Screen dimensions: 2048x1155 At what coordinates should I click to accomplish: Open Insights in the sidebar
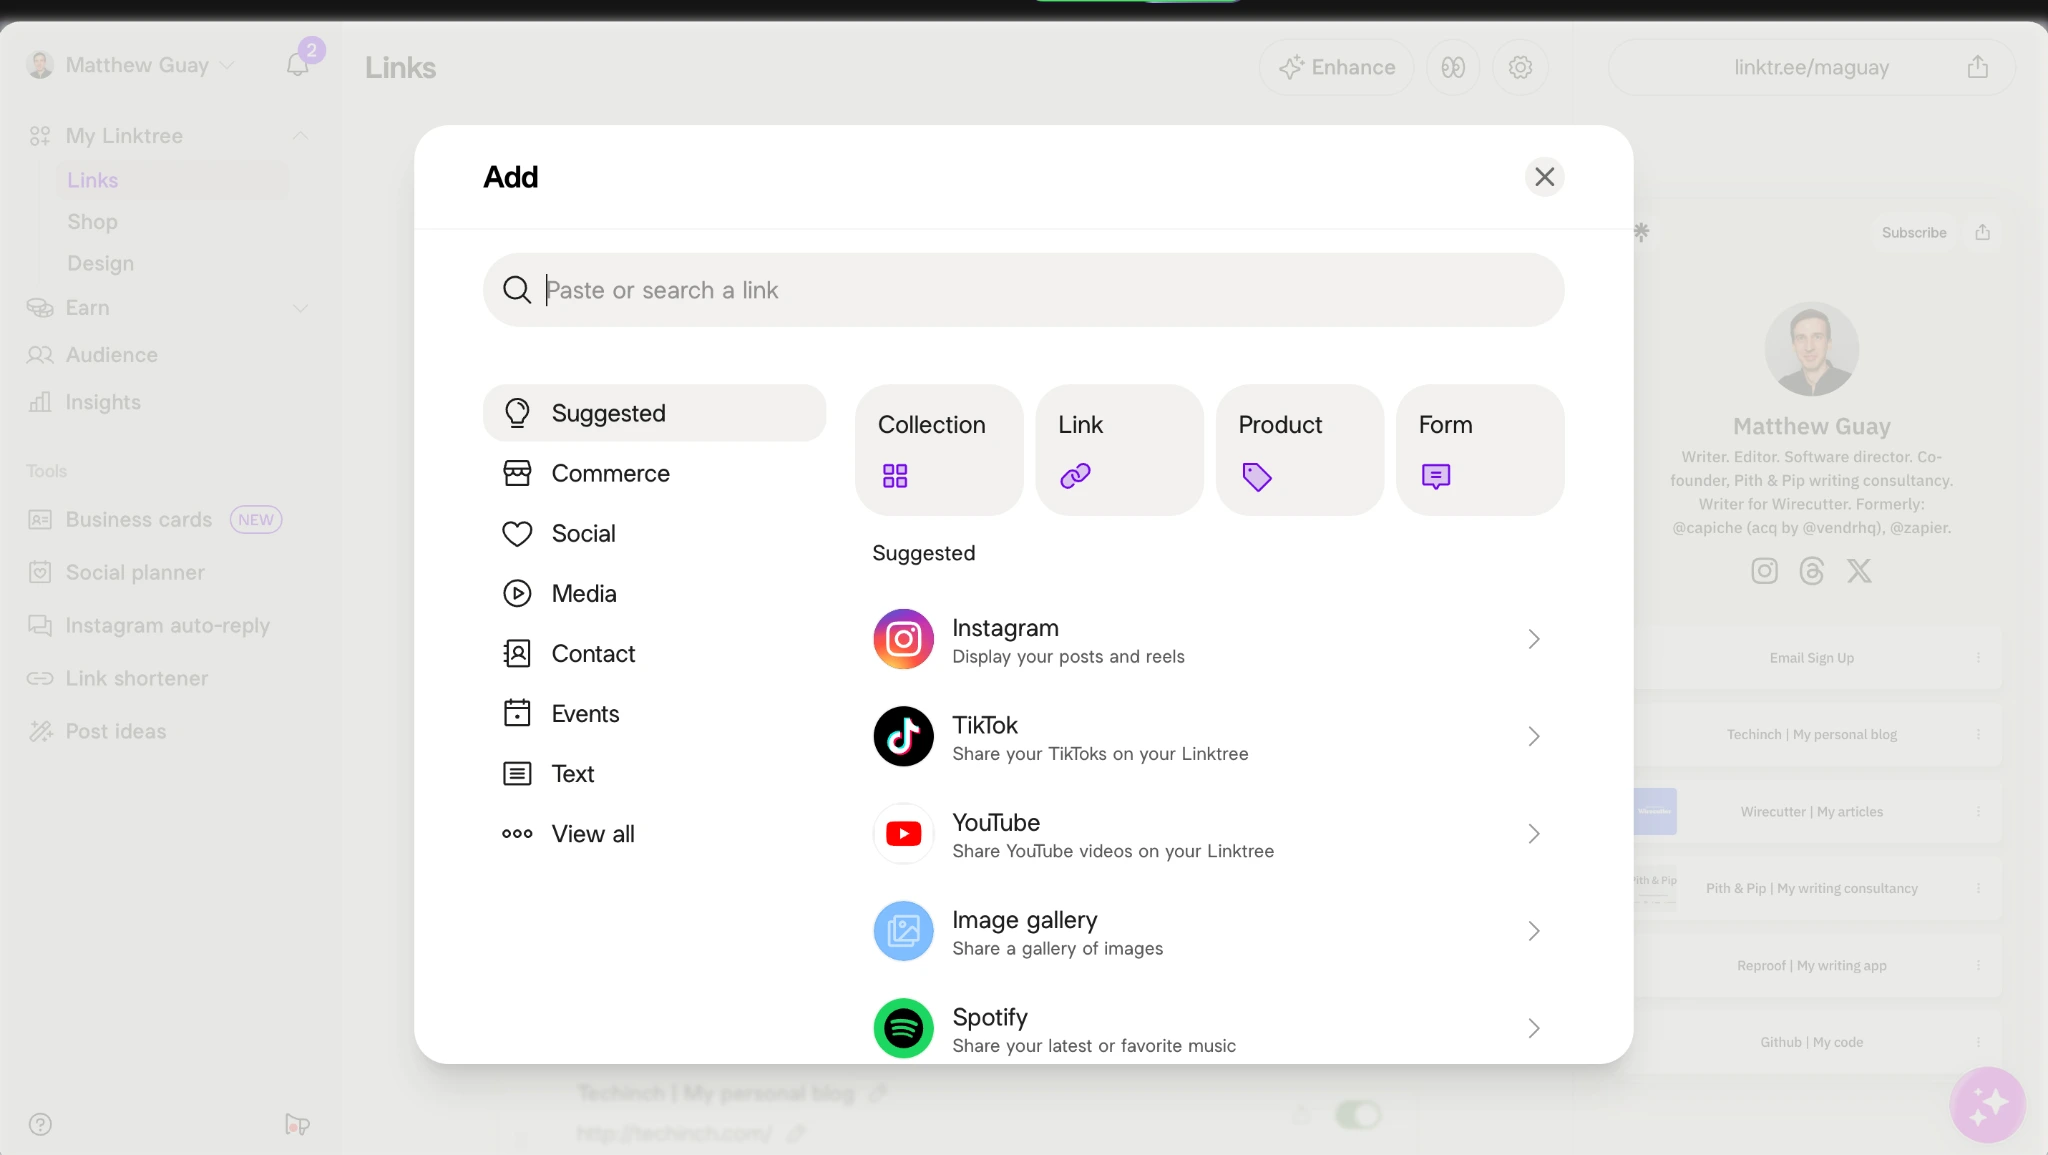pyautogui.click(x=85, y=402)
